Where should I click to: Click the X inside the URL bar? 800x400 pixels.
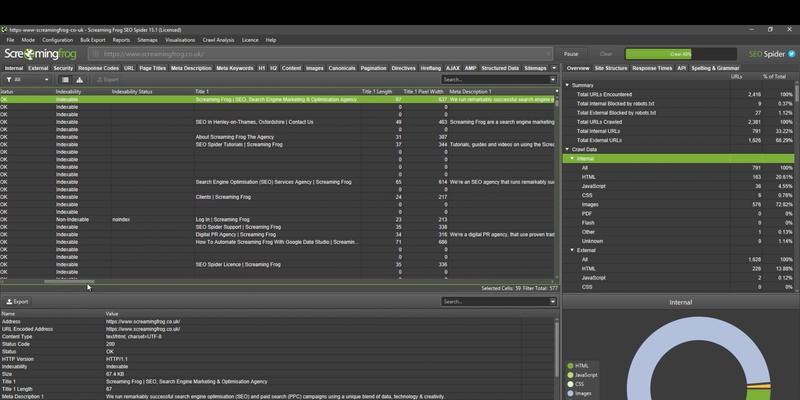coord(548,54)
